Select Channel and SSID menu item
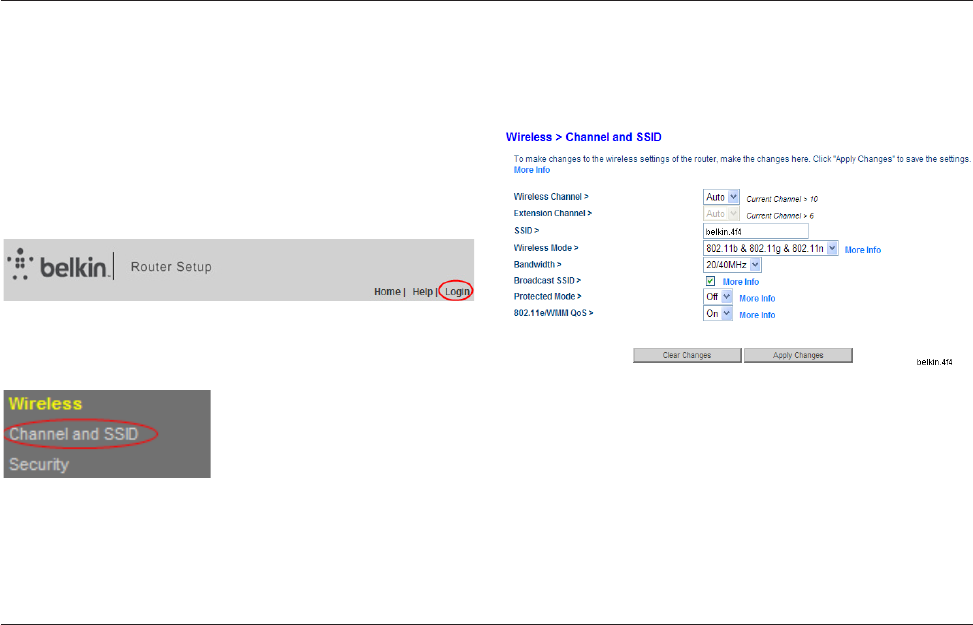This screenshot has height=625, width=973. click(73, 434)
